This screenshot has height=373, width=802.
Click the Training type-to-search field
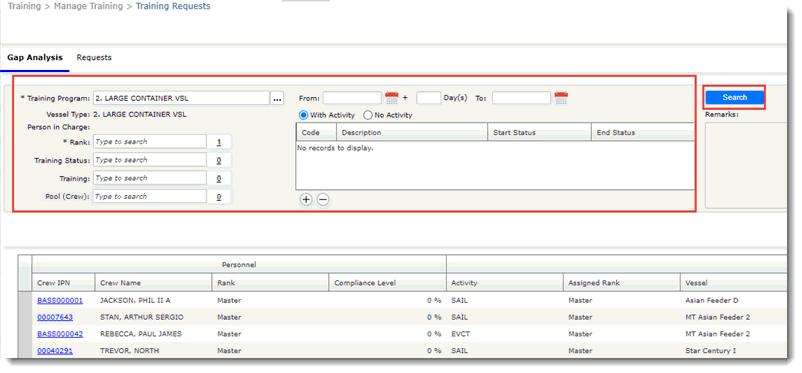pos(149,178)
